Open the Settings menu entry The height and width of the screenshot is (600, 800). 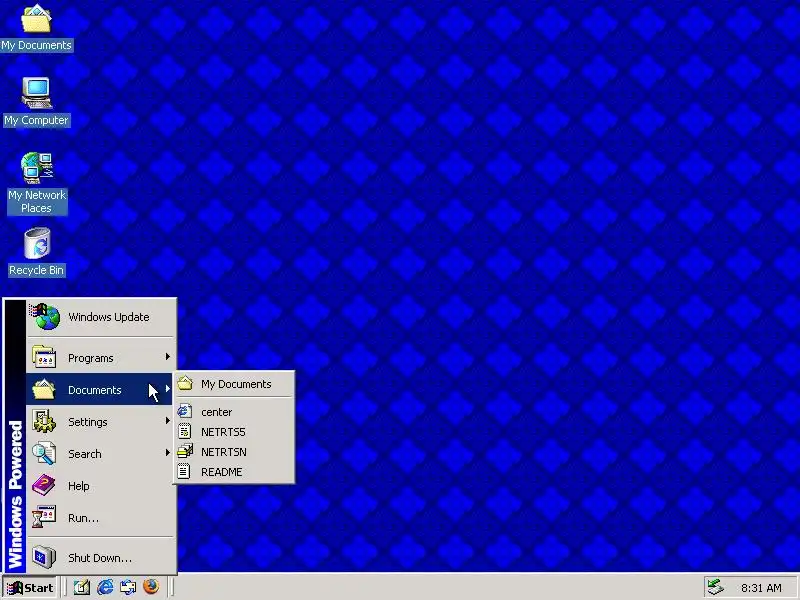click(x=100, y=421)
